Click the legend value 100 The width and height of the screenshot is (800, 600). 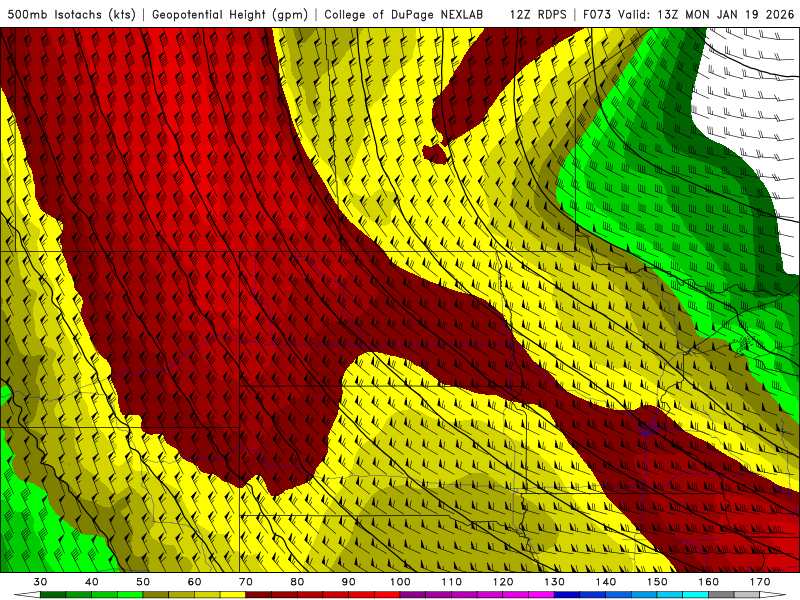(400, 582)
